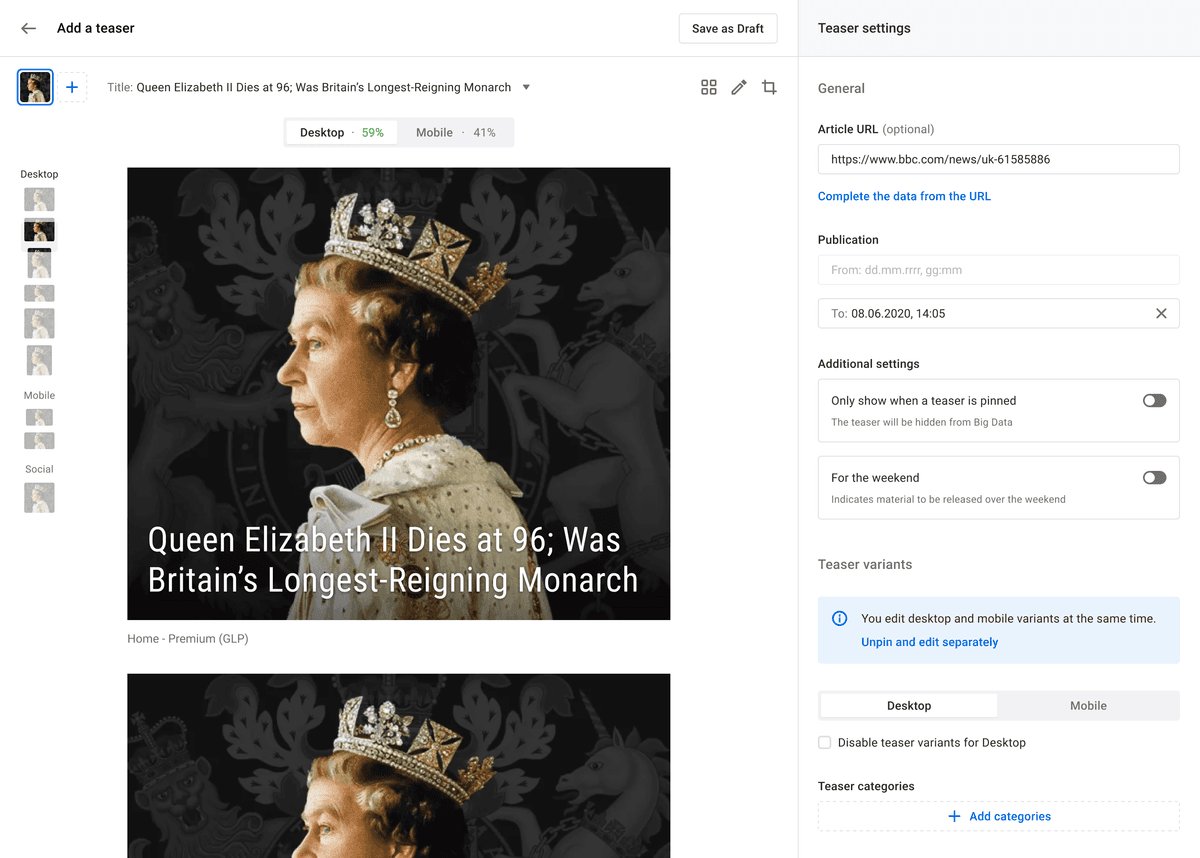
Task: Expand the Title dropdown arrow
Action: pyautogui.click(x=526, y=87)
